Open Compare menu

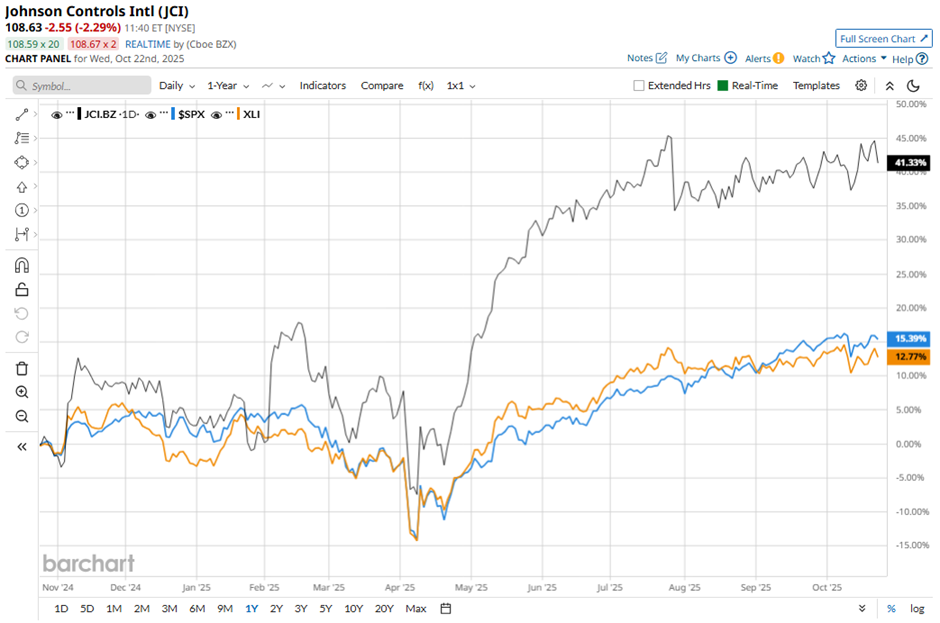click(382, 86)
